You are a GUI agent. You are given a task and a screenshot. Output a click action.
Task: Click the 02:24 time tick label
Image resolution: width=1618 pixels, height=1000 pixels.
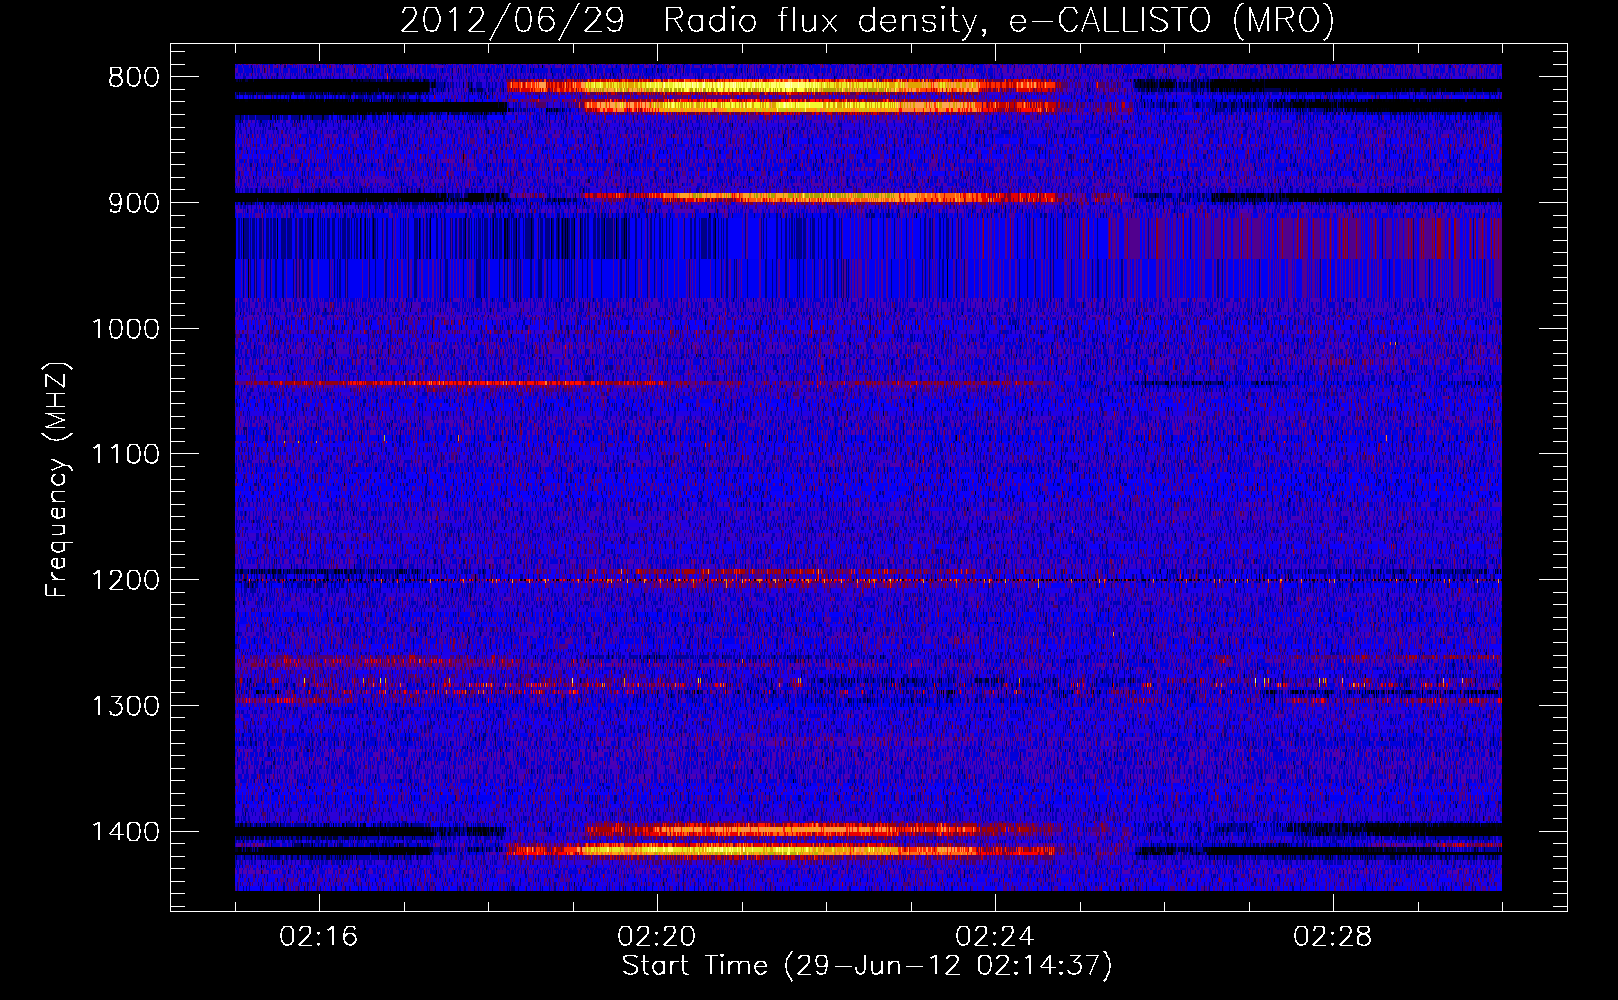point(995,937)
